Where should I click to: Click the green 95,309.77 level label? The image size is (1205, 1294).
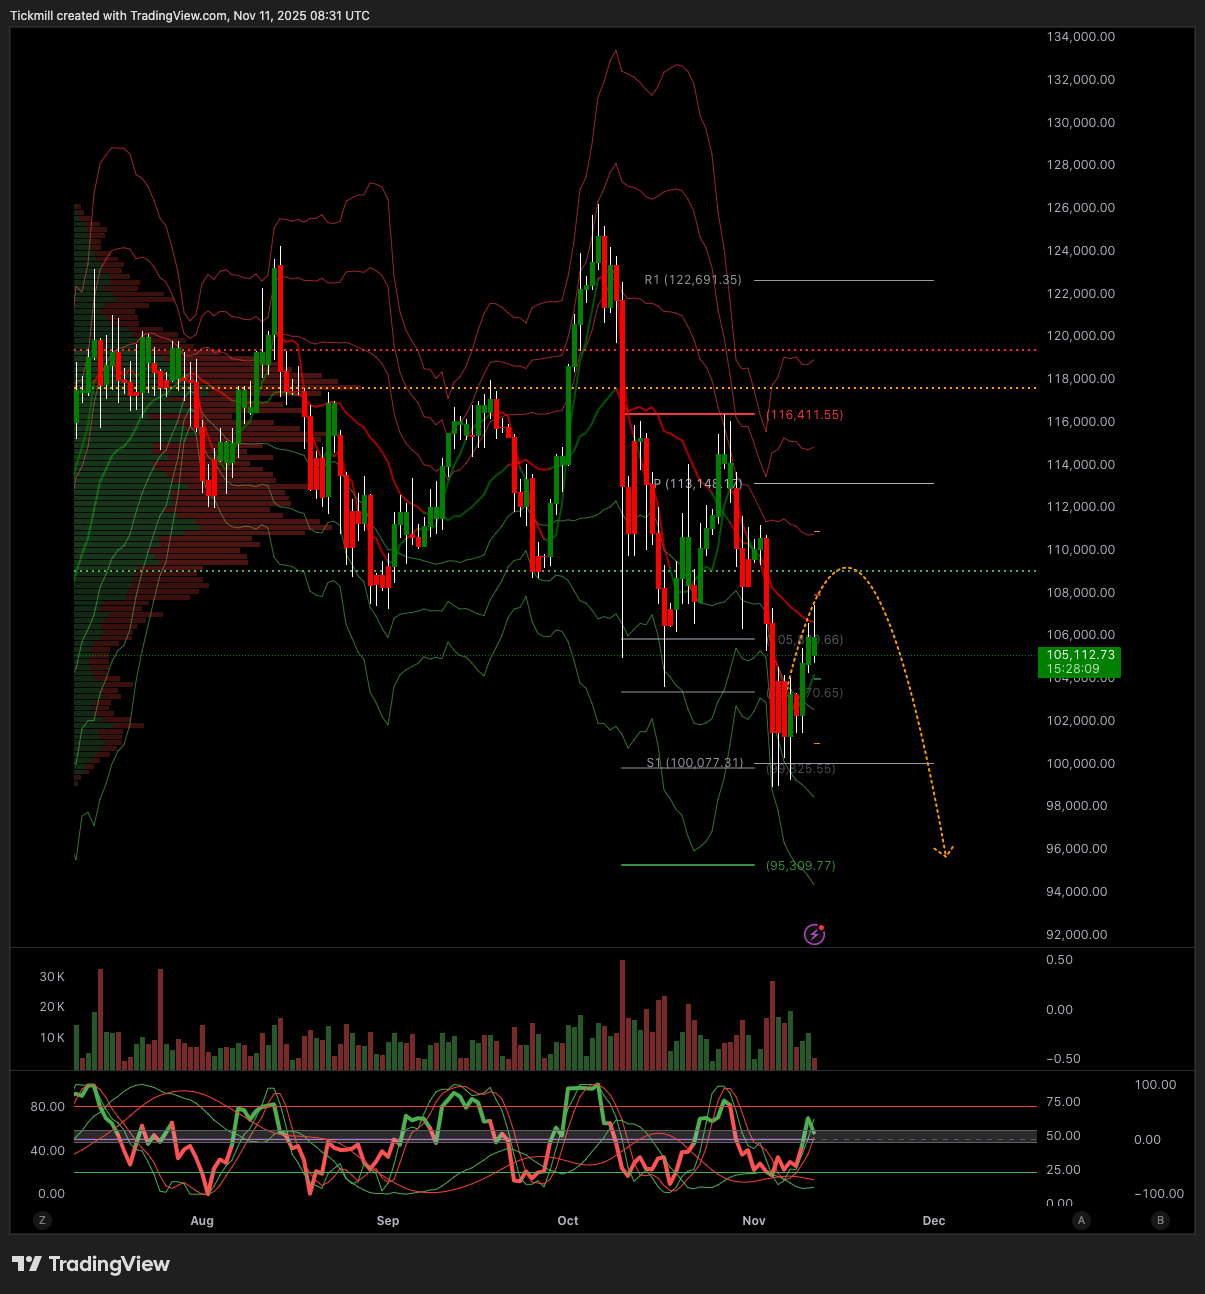800,866
